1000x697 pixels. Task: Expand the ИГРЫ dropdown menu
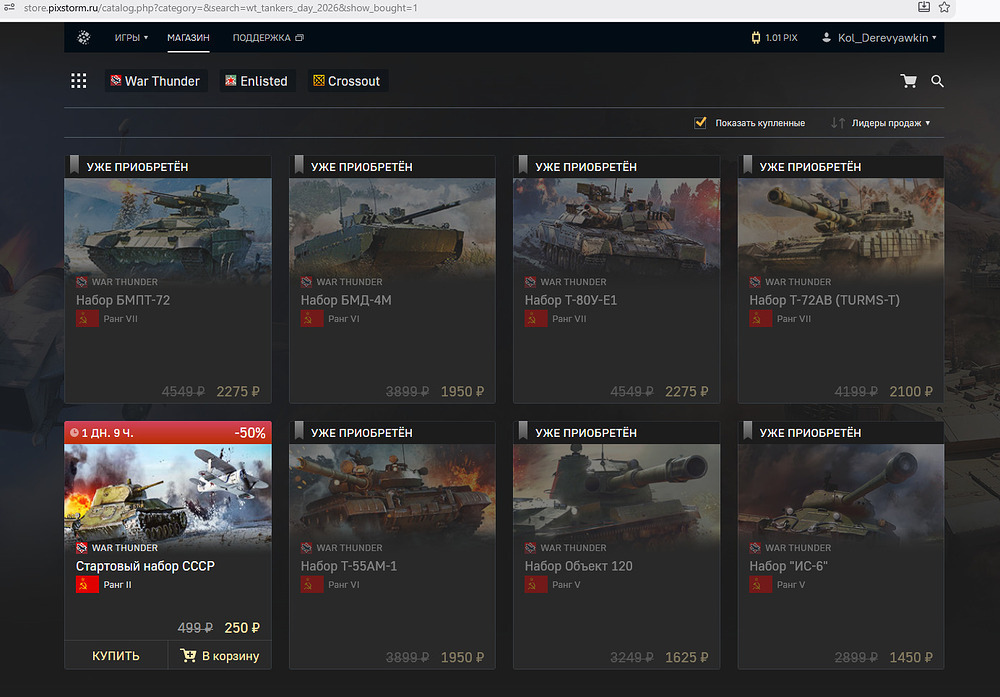(131, 38)
